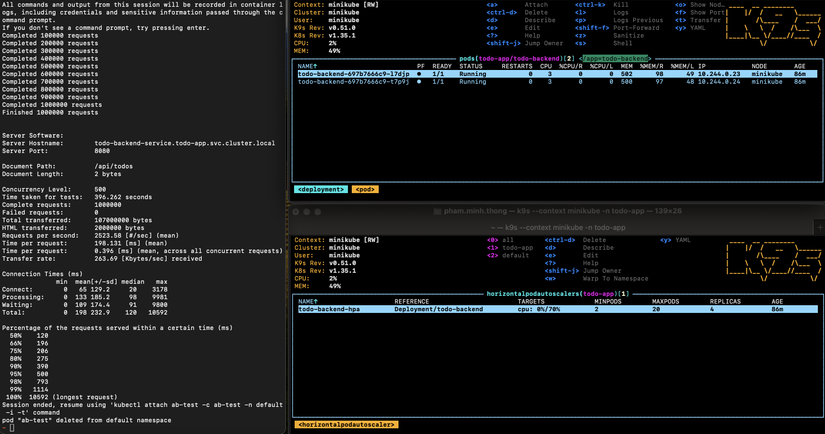
Task: Click the <ctrl-k> Kill hint
Action: [x=601, y=5]
